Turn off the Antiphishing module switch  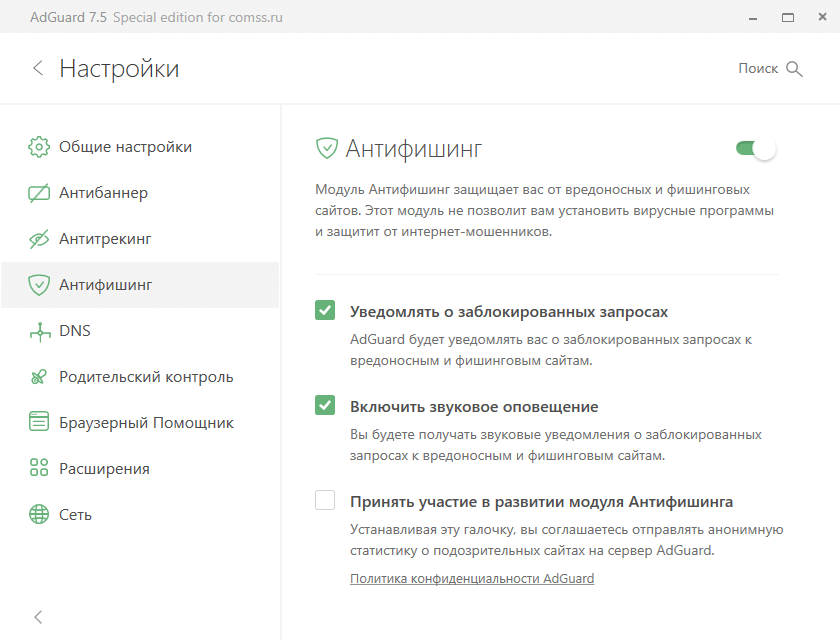[756, 149]
